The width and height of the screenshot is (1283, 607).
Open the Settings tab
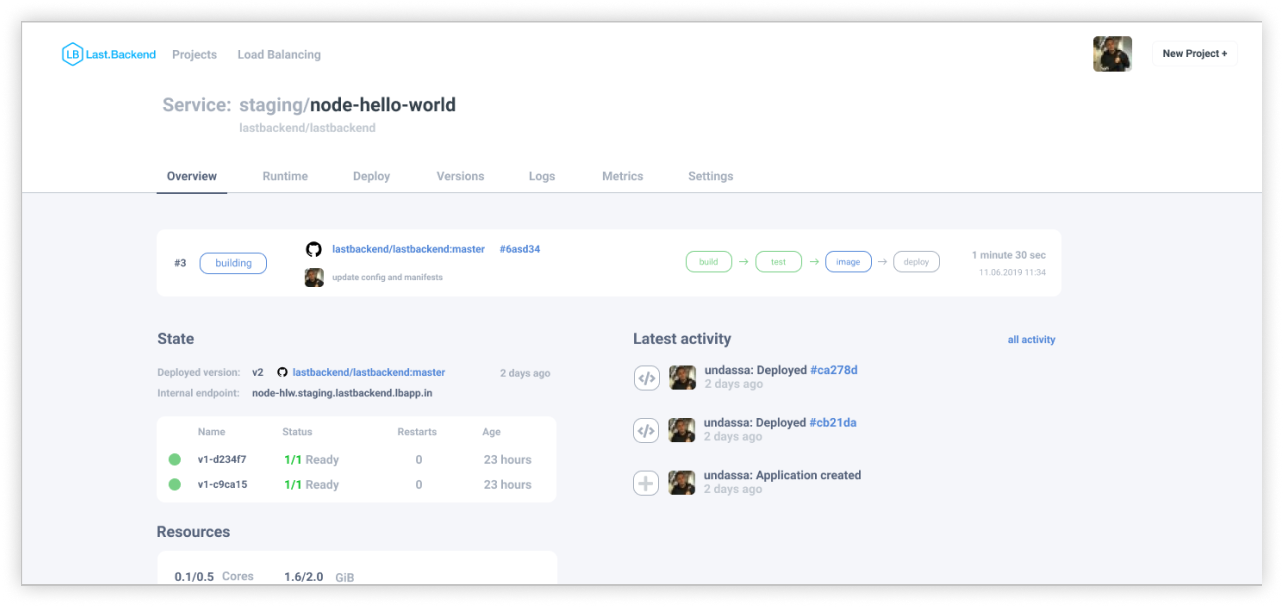pos(710,176)
